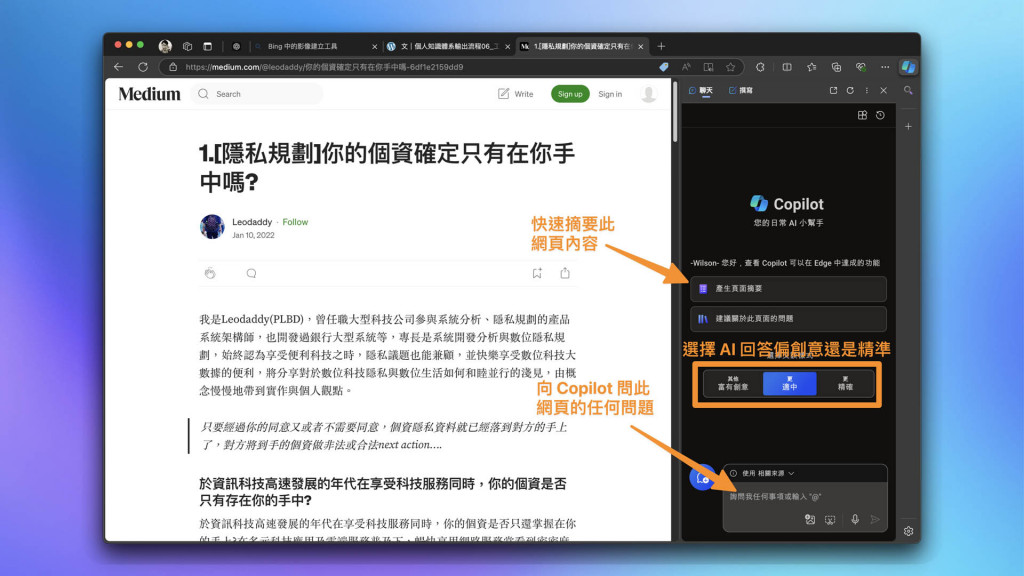Open Browser essentials heart icon
Viewport: 1024px width, 576px height.
(861, 67)
